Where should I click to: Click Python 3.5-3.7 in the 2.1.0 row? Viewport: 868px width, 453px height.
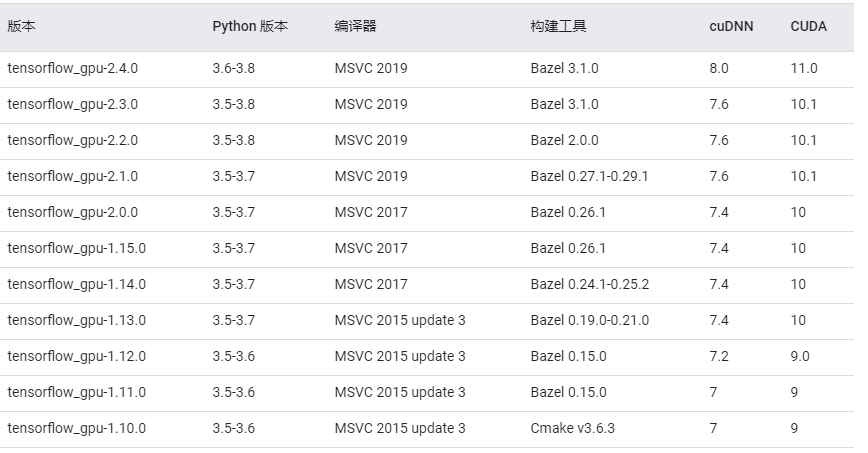[x=234, y=176]
